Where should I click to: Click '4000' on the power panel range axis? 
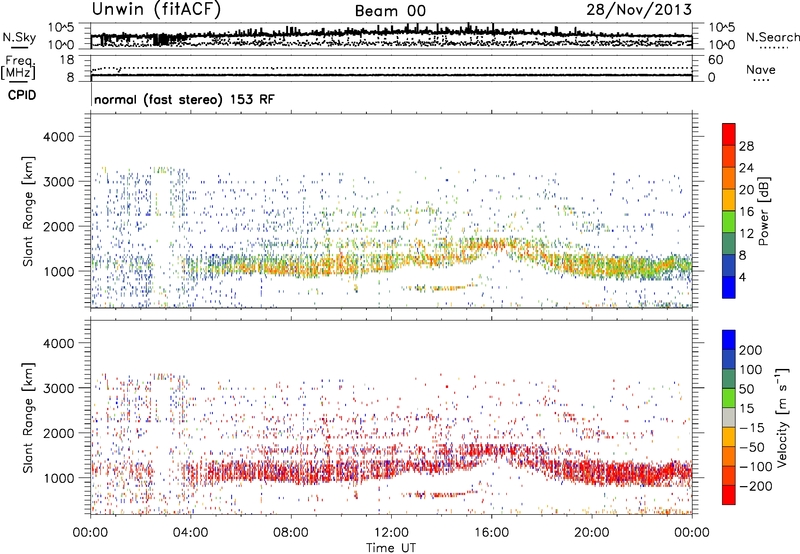tap(58, 137)
